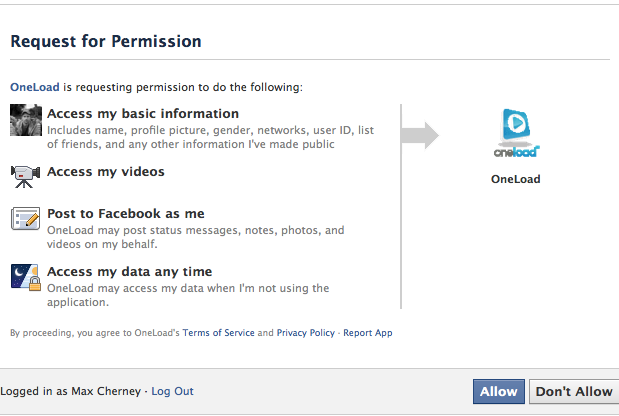Click the Logged in as Max Cherney text
This screenshot has height=416, width=619.
71,391
